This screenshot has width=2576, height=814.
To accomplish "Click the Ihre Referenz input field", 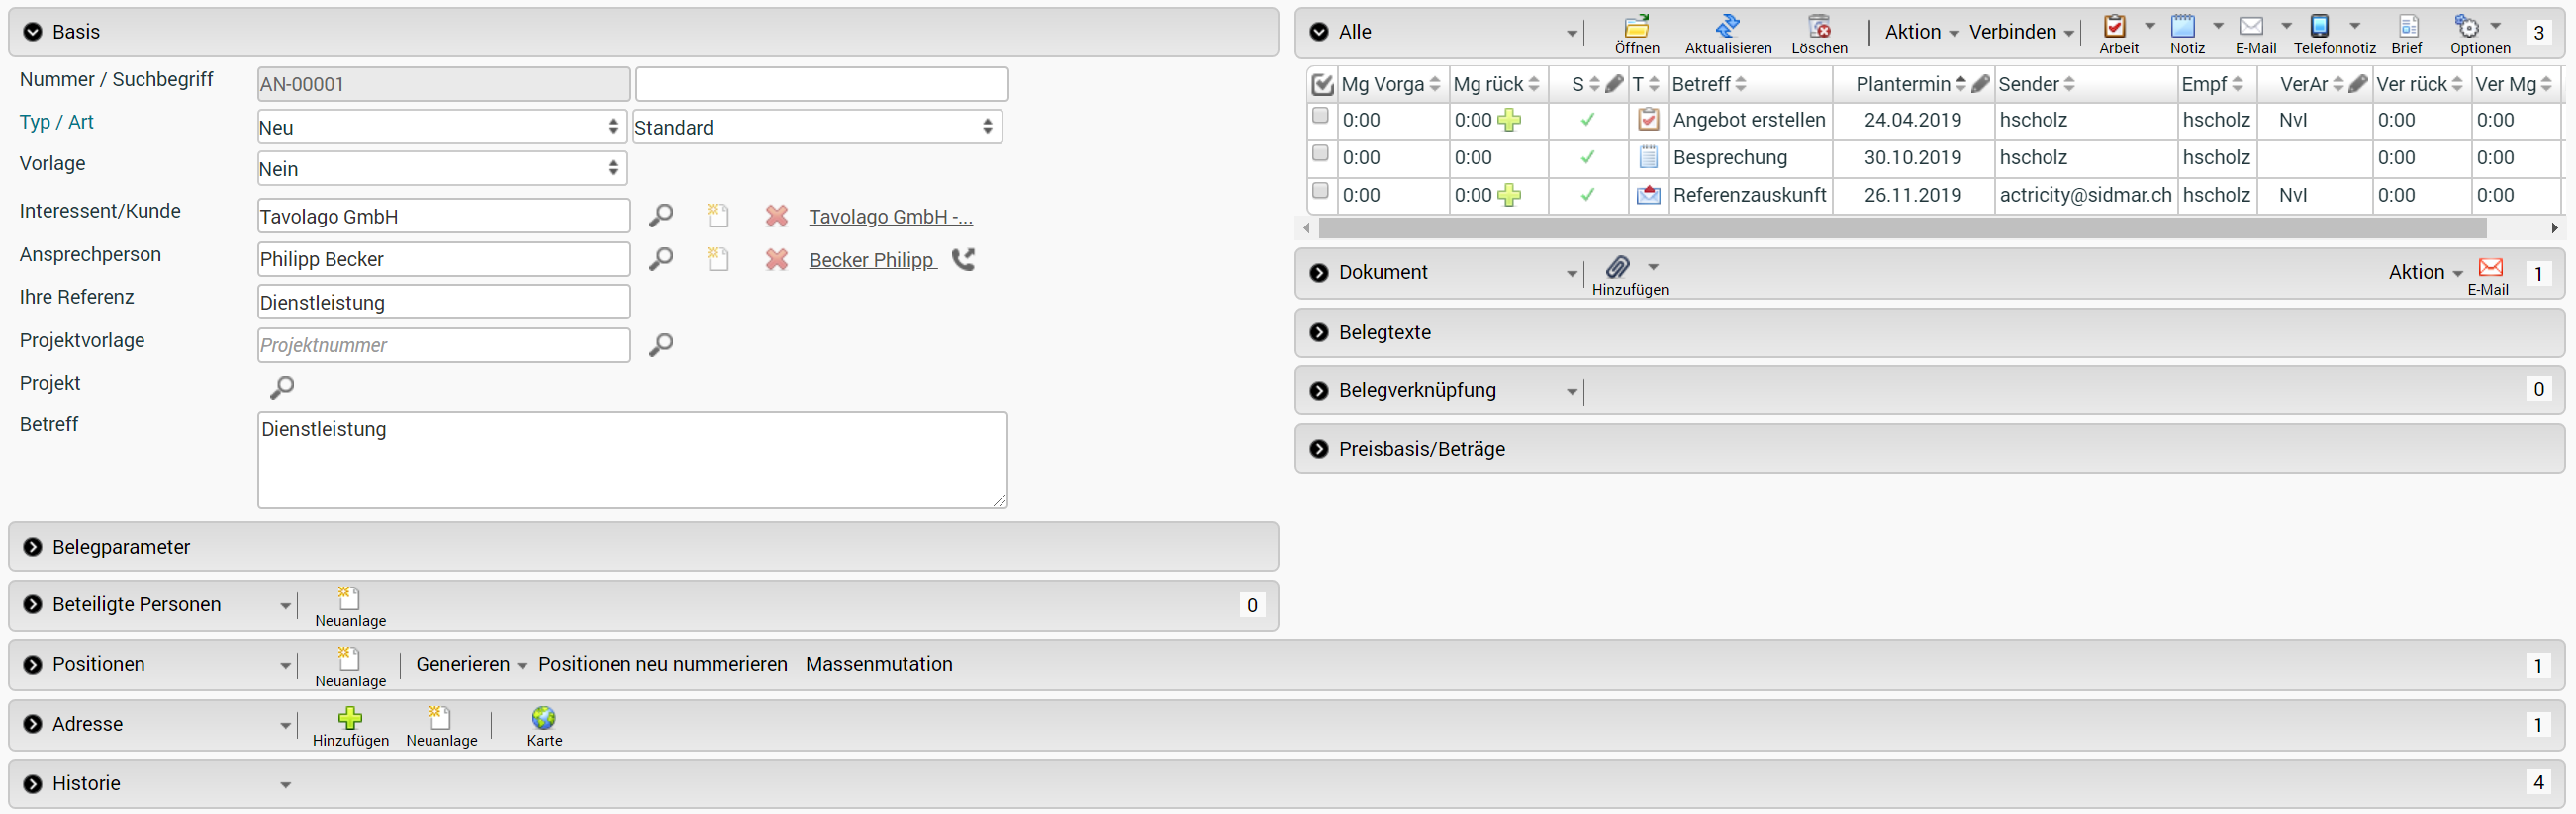I will (443, 302).
